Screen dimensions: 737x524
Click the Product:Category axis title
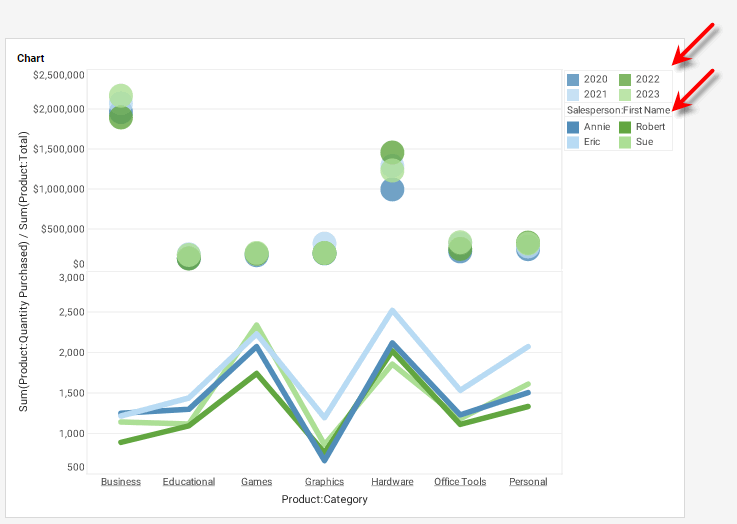[x=324, y=499]
